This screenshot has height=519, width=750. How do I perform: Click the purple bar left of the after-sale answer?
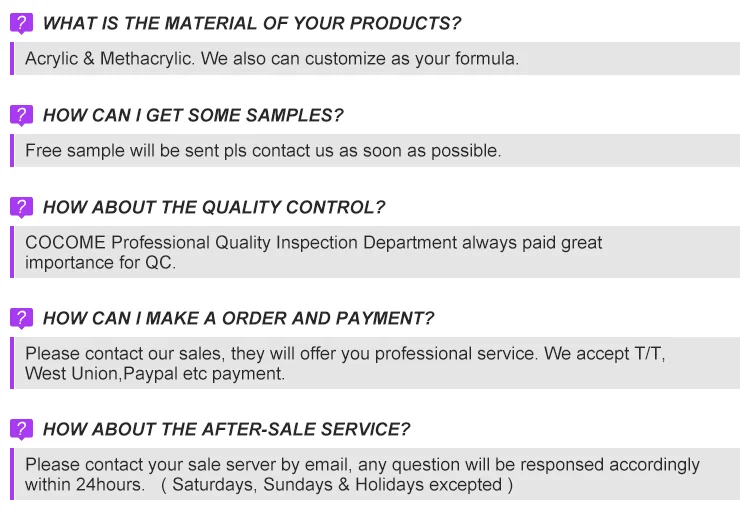pos(13,474)
